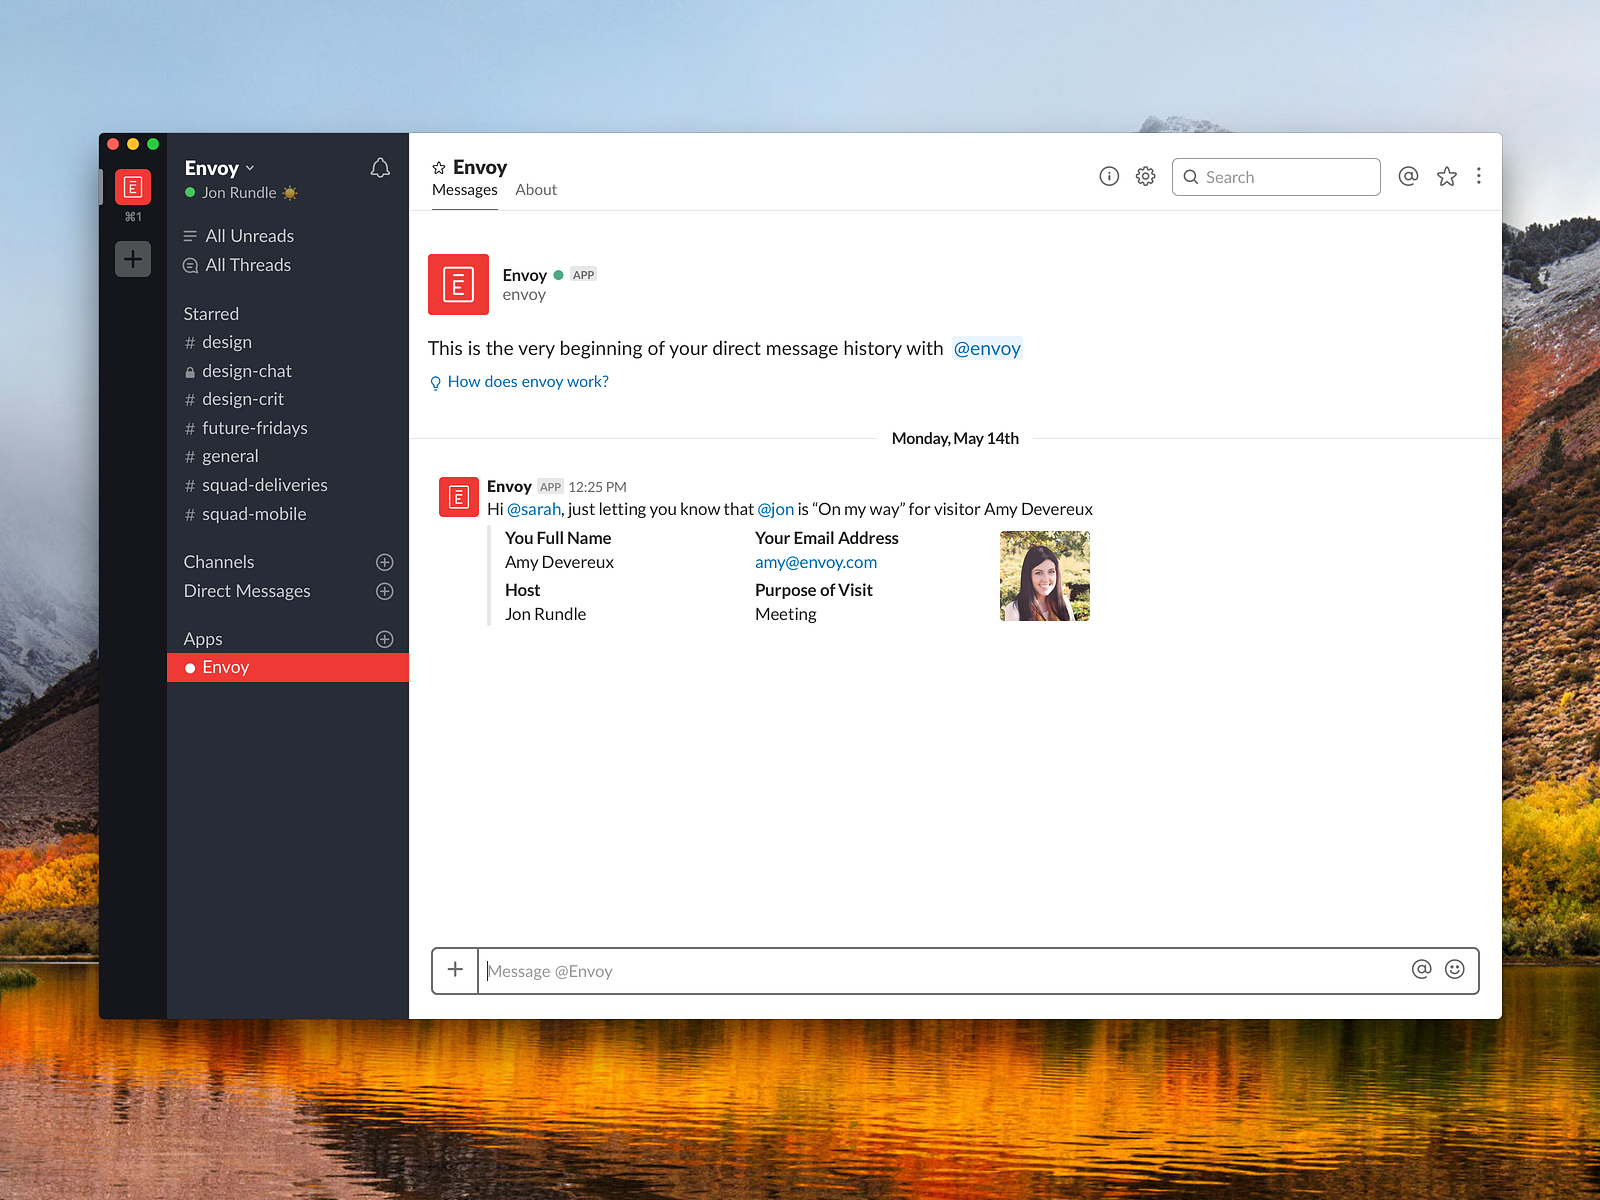Screen dimensions: 1600x1200
Task: Add a channel with the Channels plus icon
Action: pyautogui.click(x=385, y=562)
